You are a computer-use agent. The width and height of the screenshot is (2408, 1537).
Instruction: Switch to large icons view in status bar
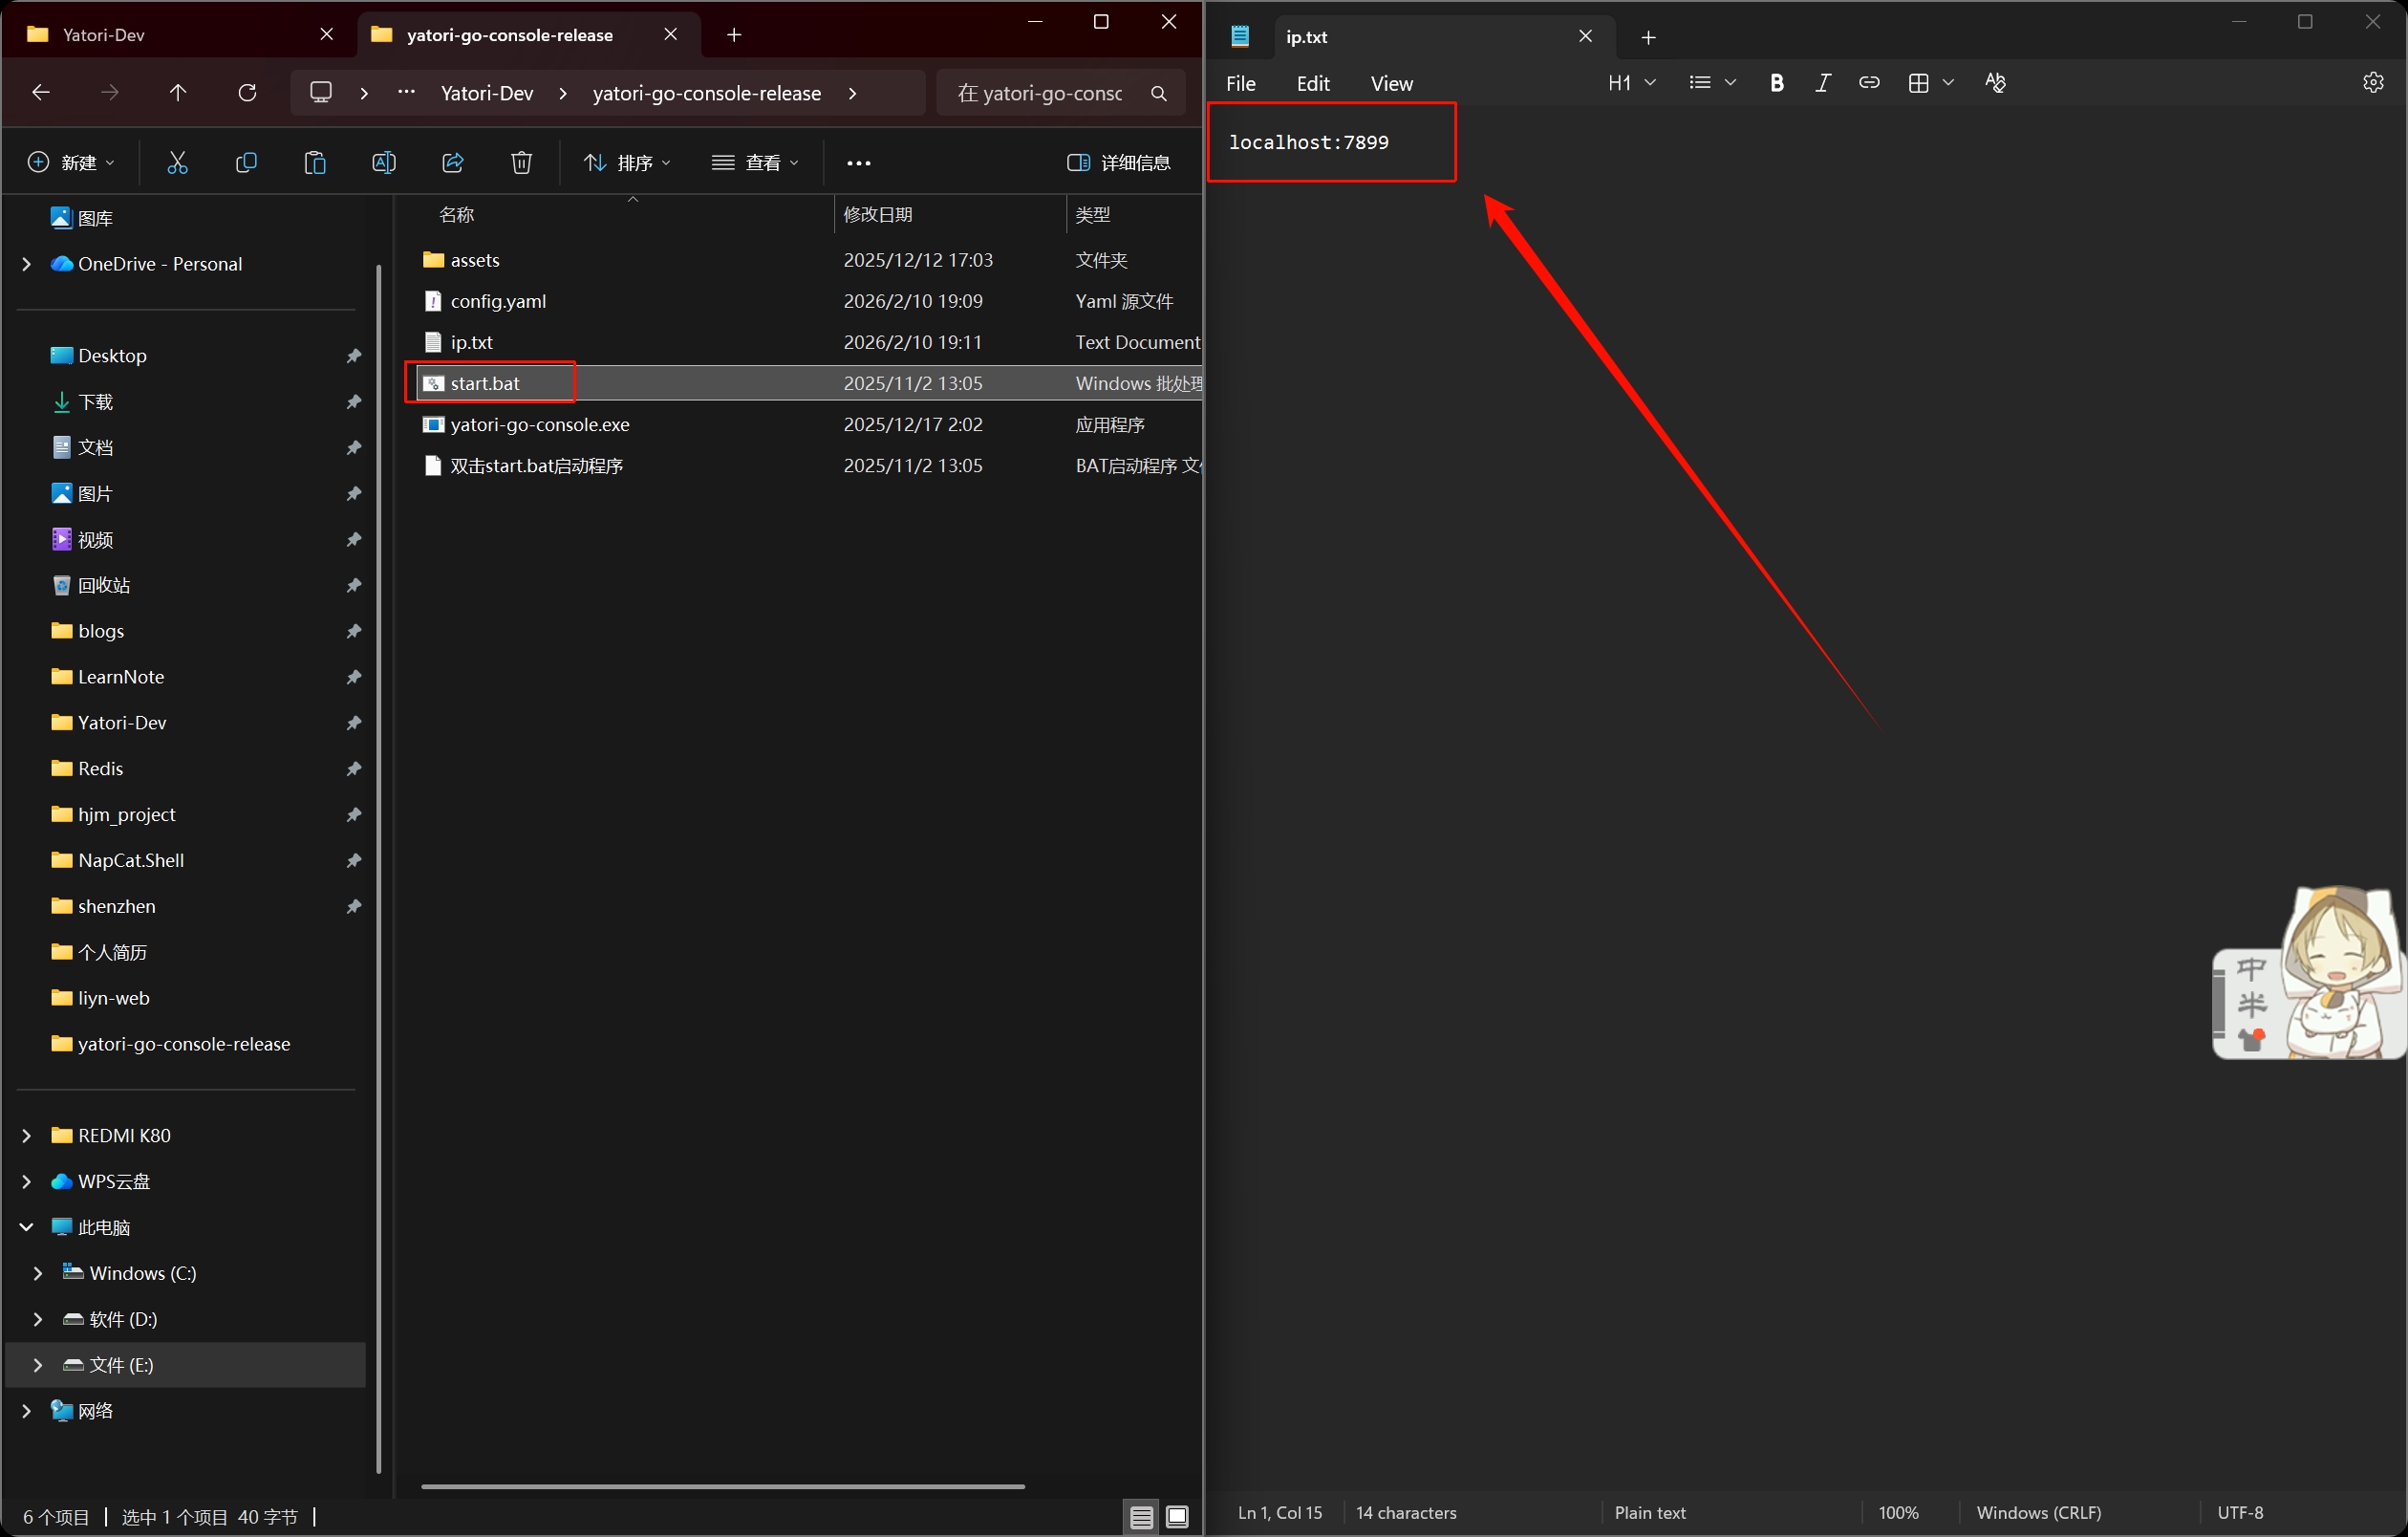1178,1516
